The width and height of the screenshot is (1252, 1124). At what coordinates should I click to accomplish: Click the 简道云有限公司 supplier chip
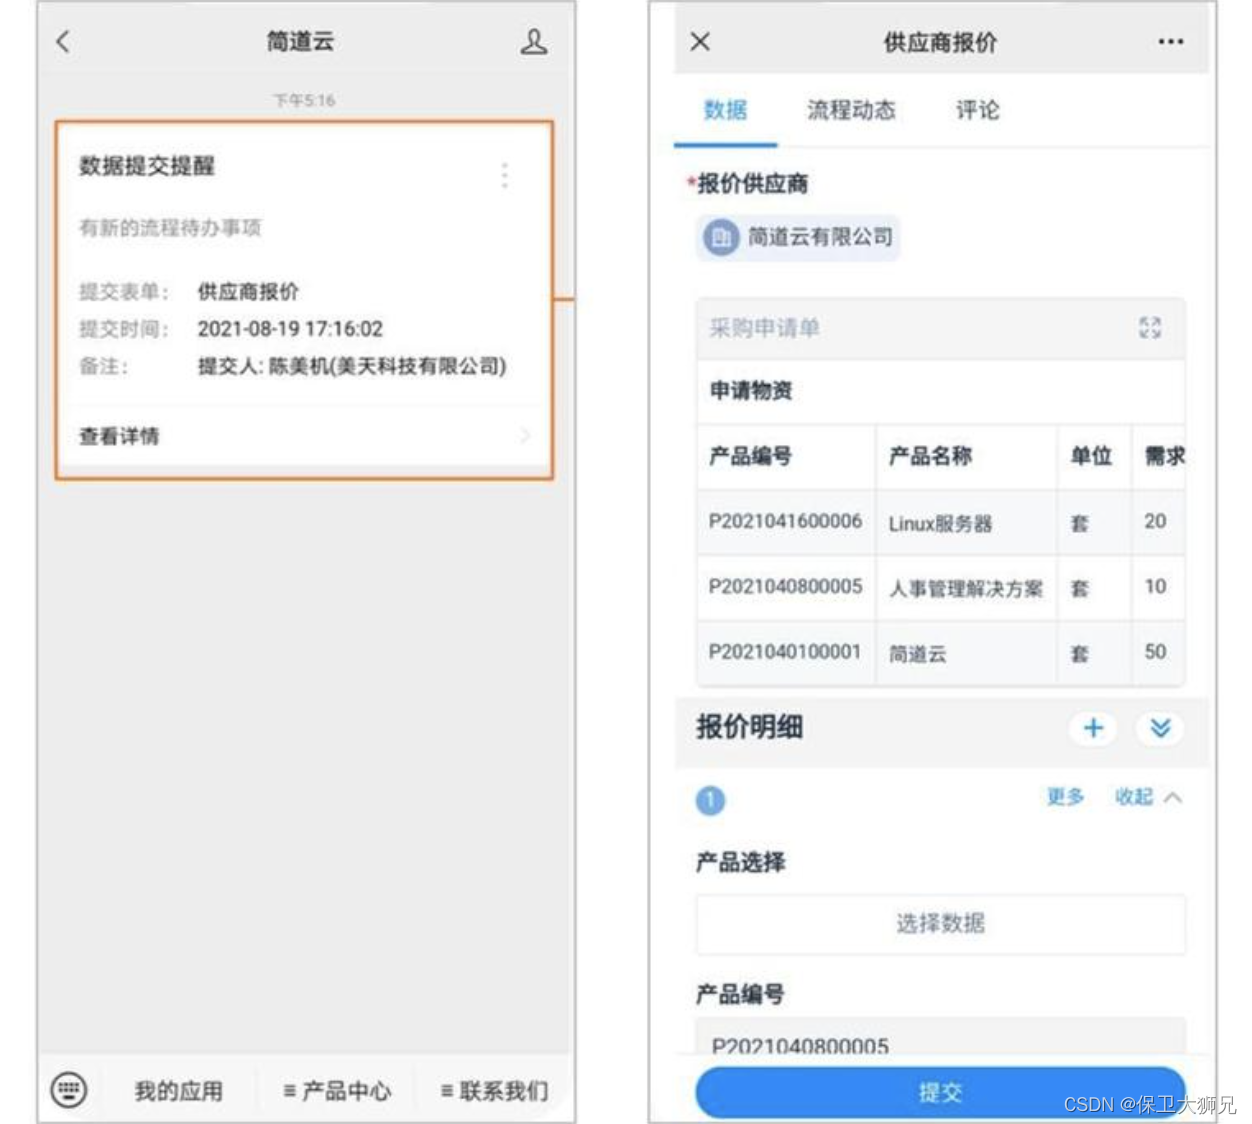(798, 238)
